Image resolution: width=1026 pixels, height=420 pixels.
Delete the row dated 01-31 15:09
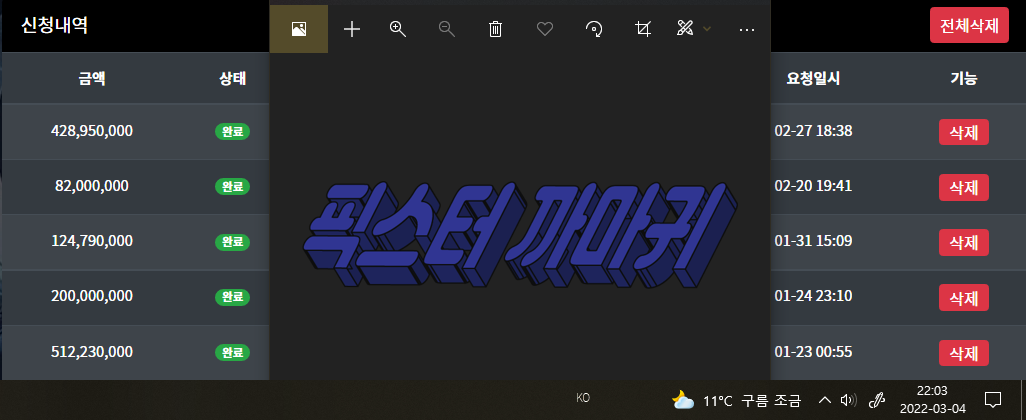[x=964, y=242]
